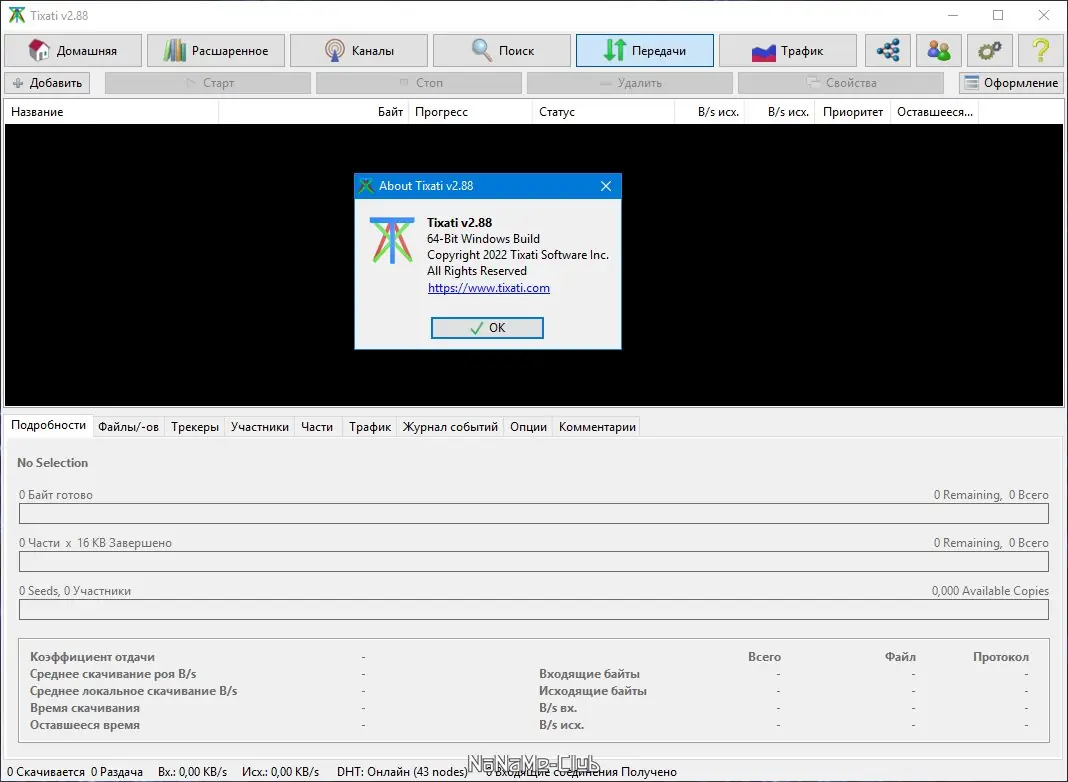This screenshot has height=782, width=1068.
Task: Click the disabled Удалить button
Action: click(x=630, y=83)
